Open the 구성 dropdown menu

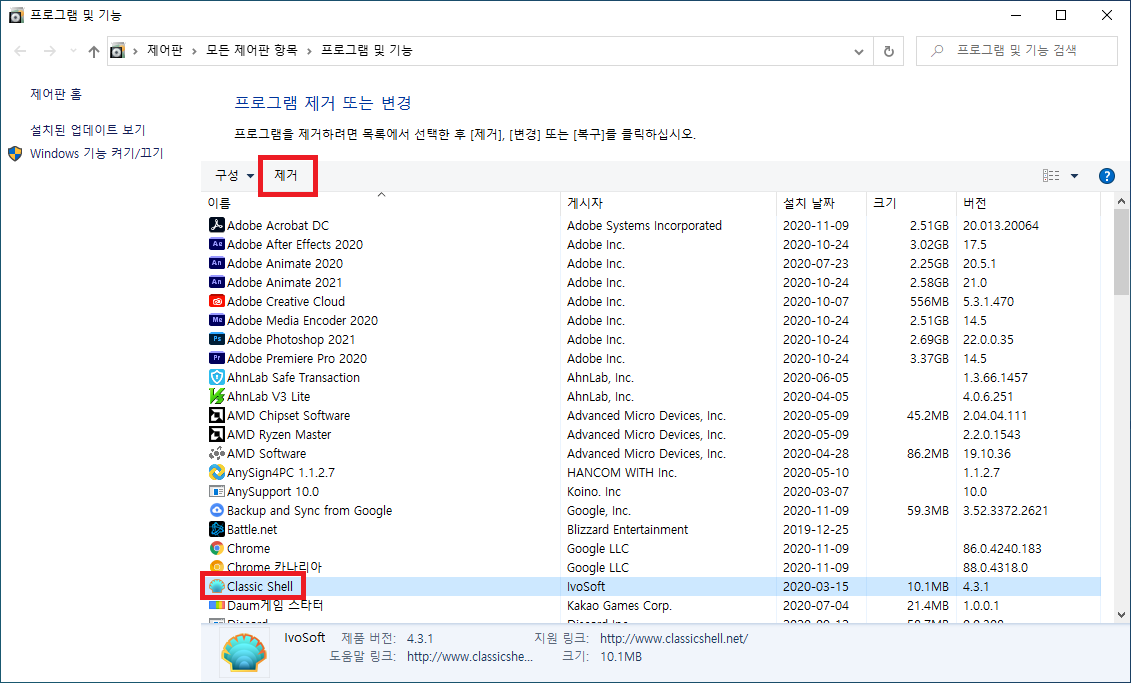click(x=234, y=175)
